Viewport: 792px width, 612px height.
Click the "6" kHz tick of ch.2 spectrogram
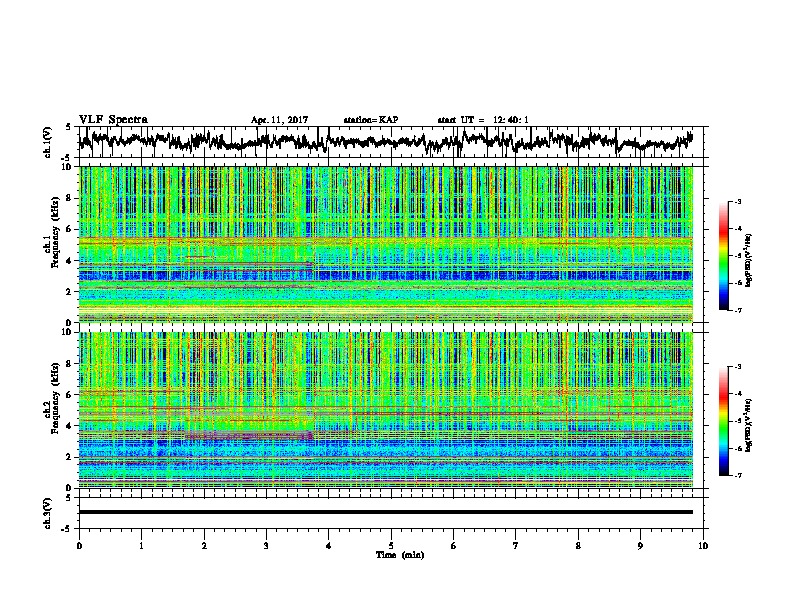point(70,394)
